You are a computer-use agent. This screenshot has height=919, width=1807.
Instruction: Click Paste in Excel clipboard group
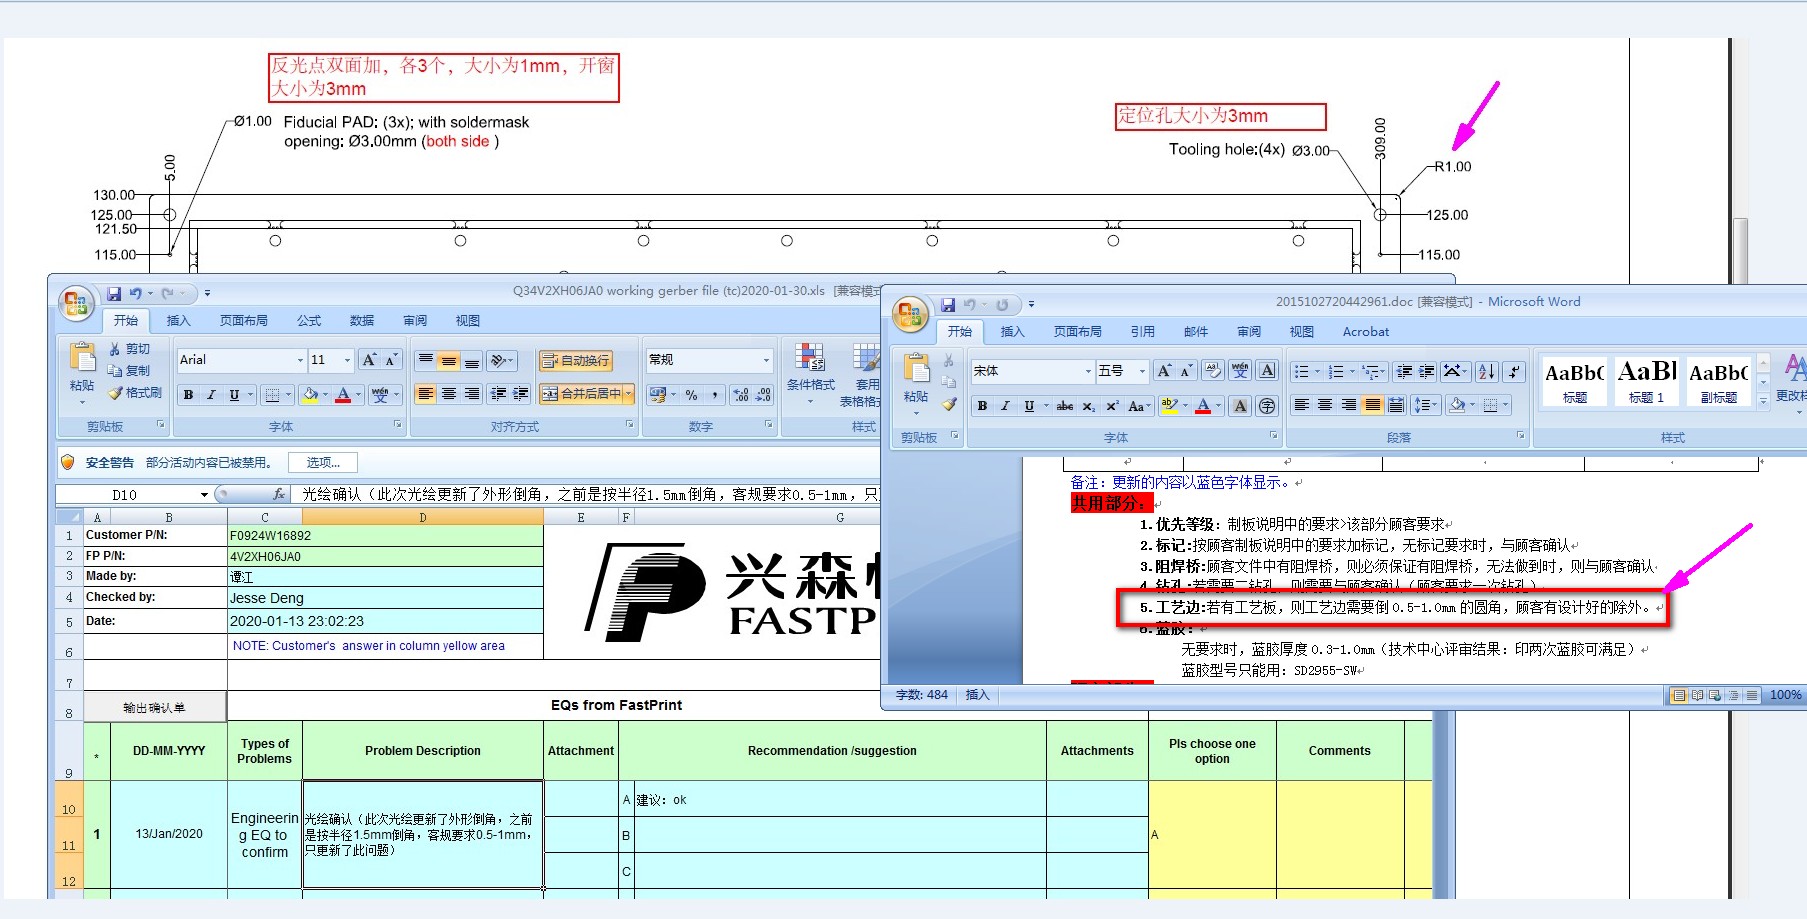[x=82, y=372]
